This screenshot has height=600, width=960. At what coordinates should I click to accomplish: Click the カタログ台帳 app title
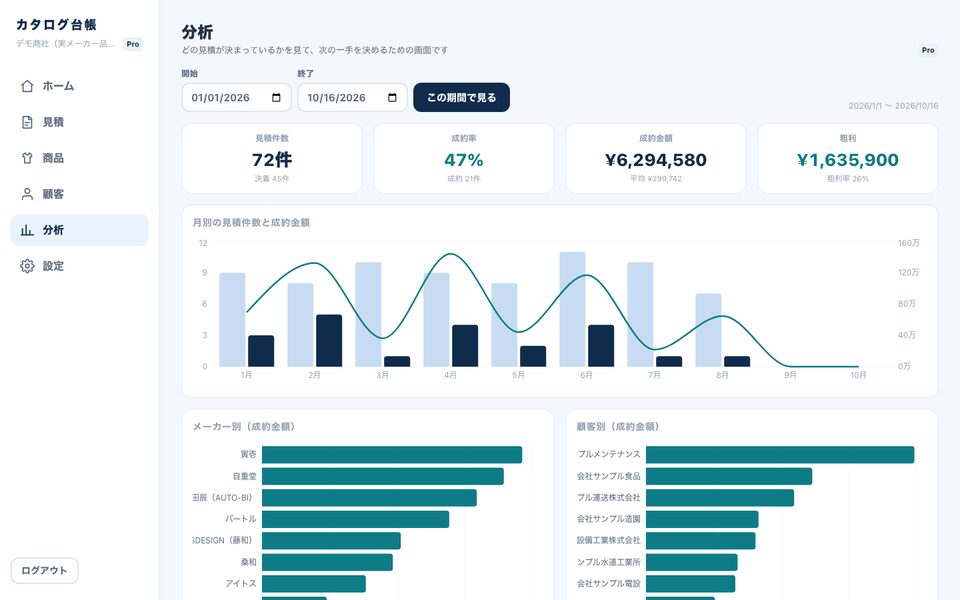click(x=56, y=24)
